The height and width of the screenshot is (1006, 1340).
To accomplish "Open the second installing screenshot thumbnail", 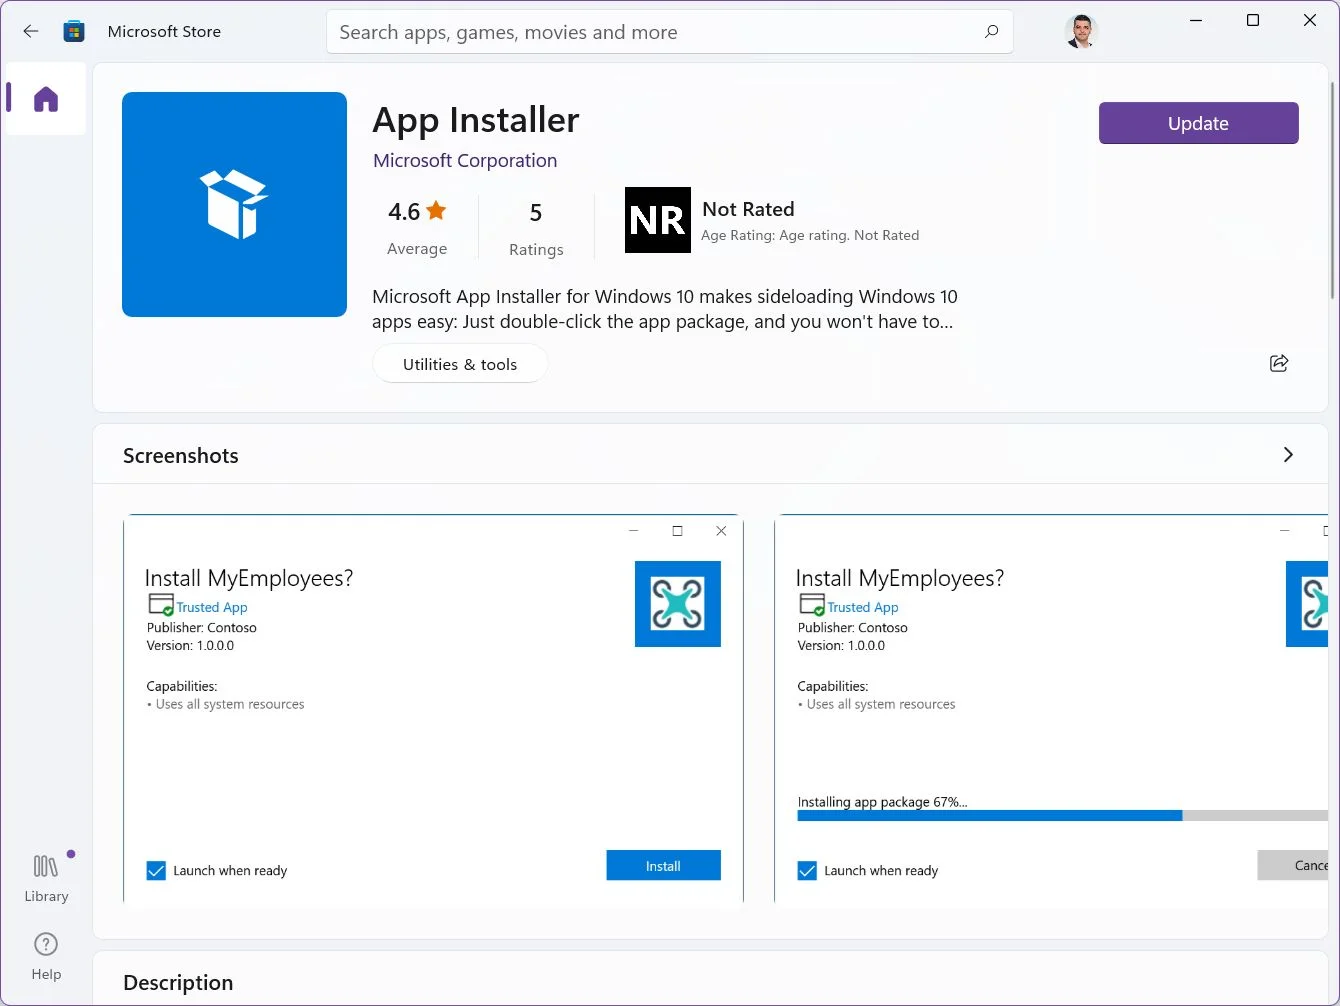I will tap(1051, 708).
